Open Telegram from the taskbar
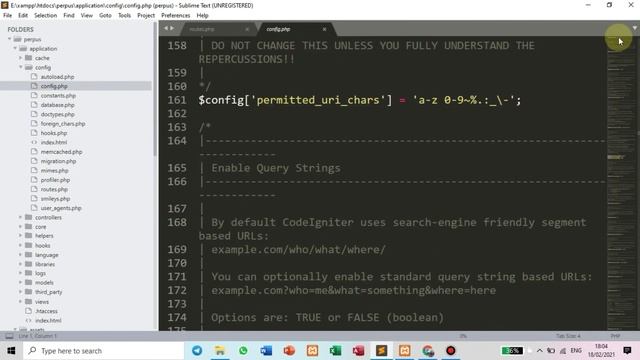 click(x=197, y=351)
